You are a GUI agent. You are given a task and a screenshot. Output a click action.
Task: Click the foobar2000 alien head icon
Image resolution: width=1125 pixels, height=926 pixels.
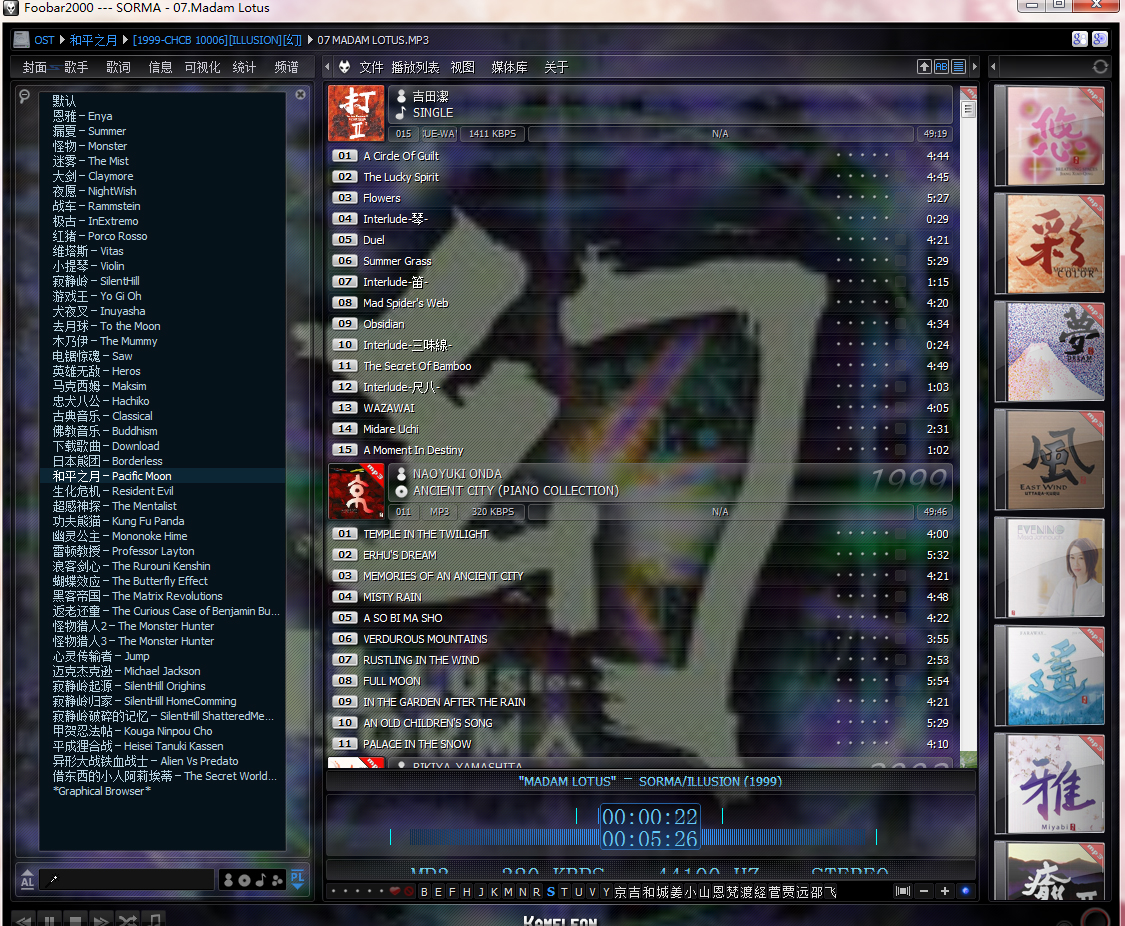pyautogui.click(x=344, y=67)
